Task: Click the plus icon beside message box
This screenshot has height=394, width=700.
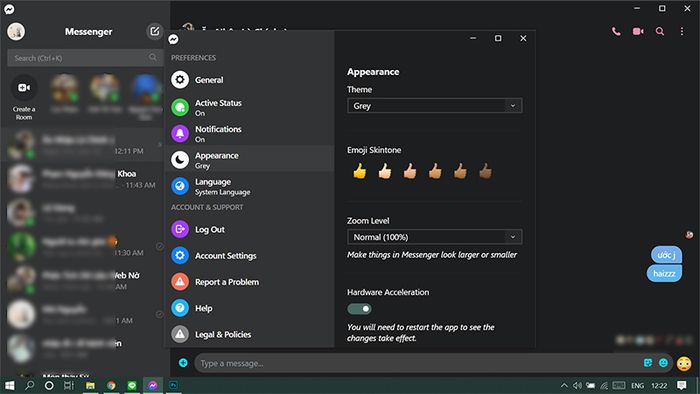Action: pyautogui.click(x=183, y=363)
